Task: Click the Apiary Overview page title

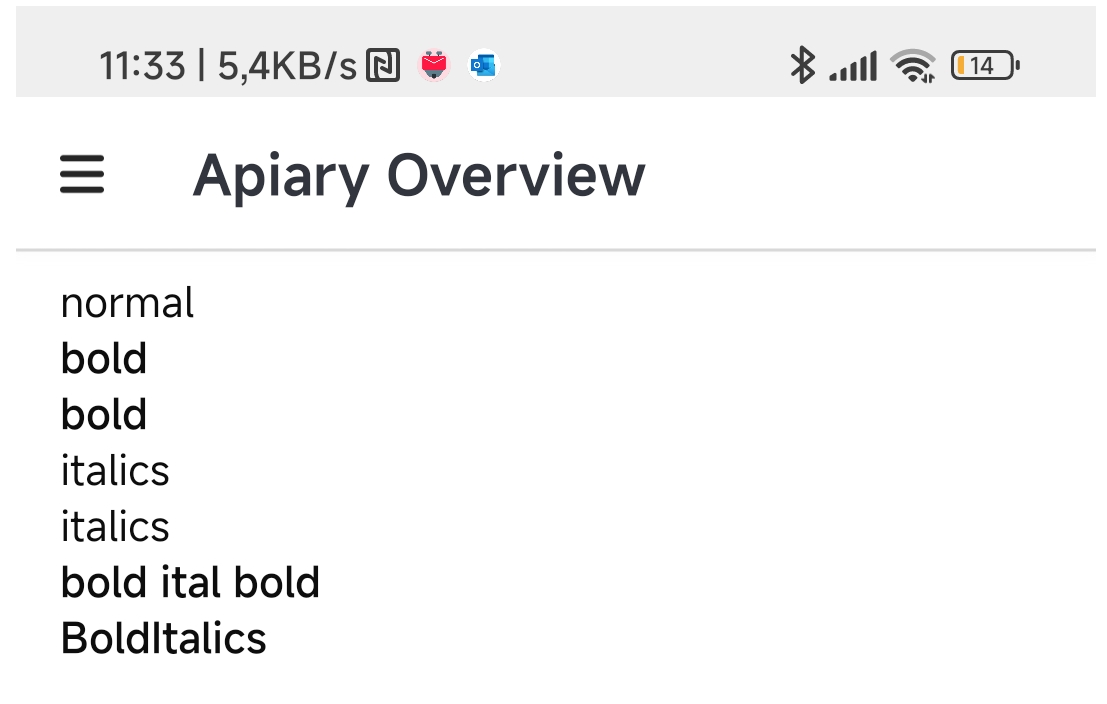Action: pos(419,175)
